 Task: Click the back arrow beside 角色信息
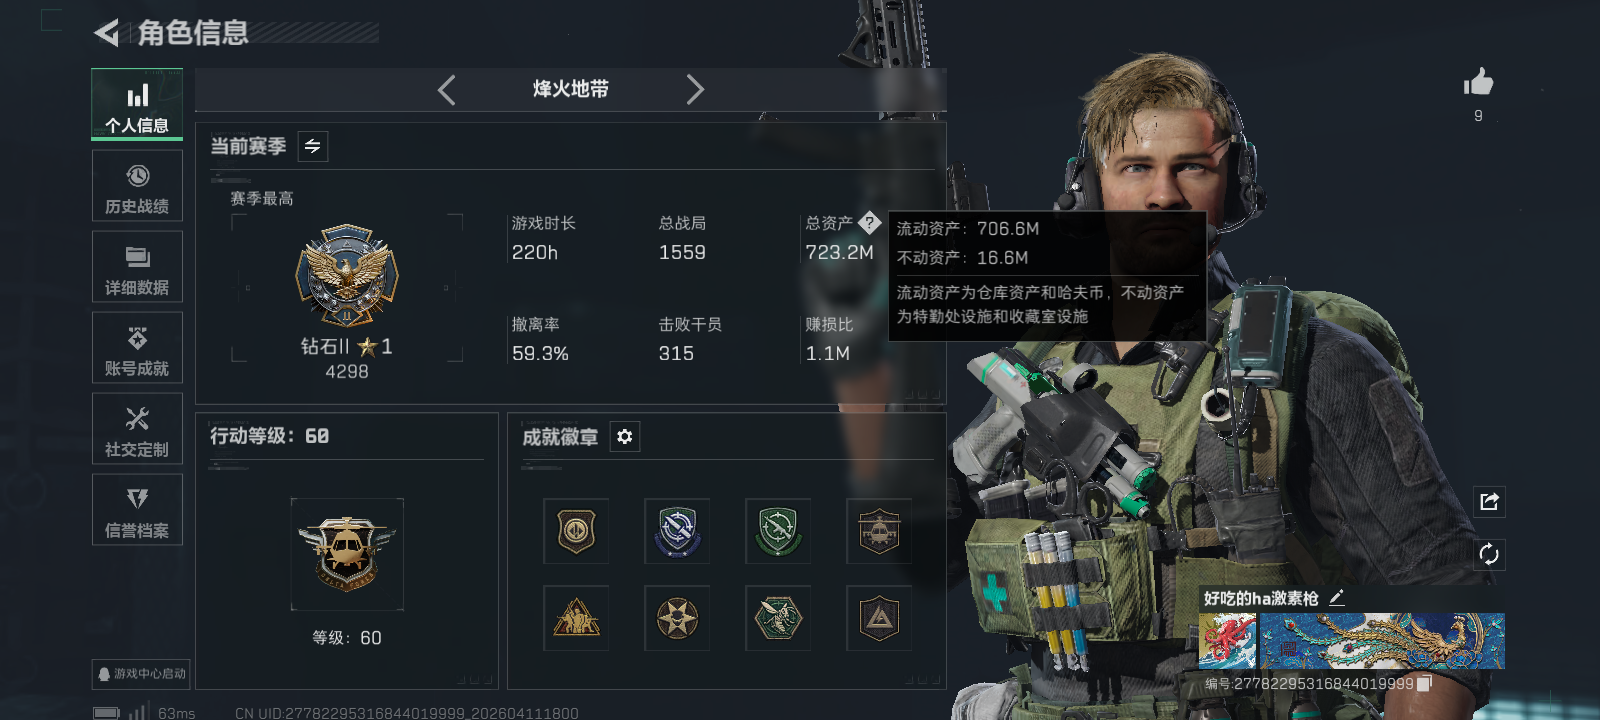pos(106,33)
